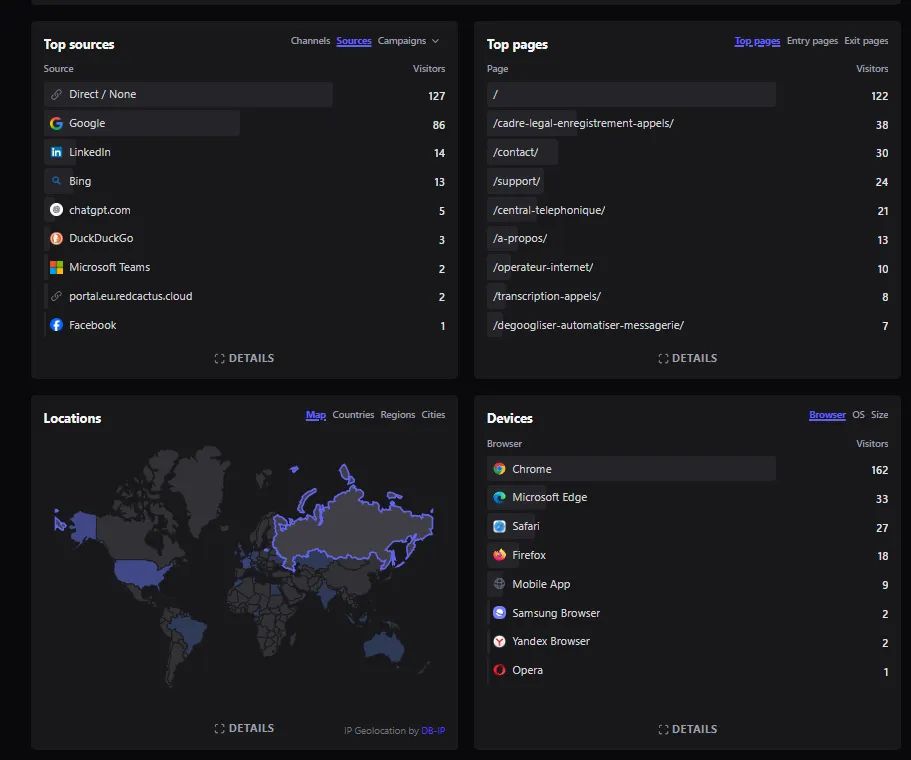Filter by portal.eu.redcactus.cloud source
Image resolution: width=911 pixels, height=760 pixels.
coord(245,296)
